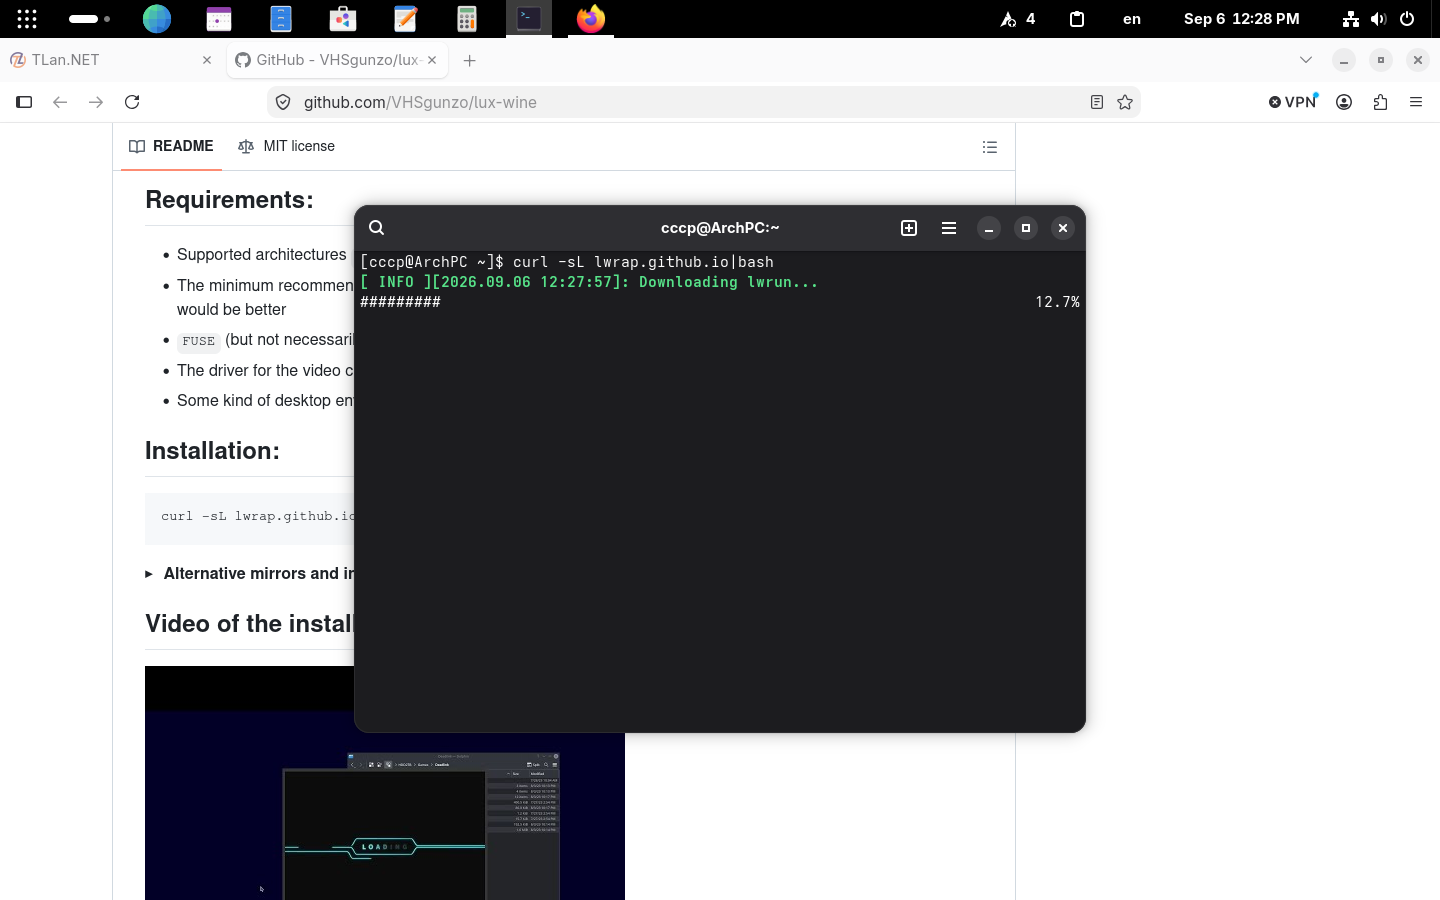1440x900 pixels.
Task: Switch to the terminal app icon in top bar
Action: [529, 19]
